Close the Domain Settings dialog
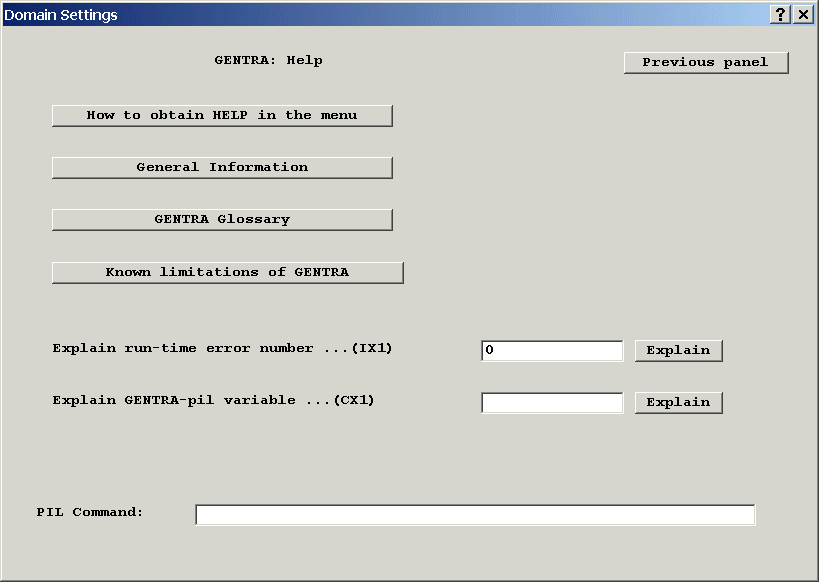The width and height of the screenshot is (819, 582). tap(803, 15)
